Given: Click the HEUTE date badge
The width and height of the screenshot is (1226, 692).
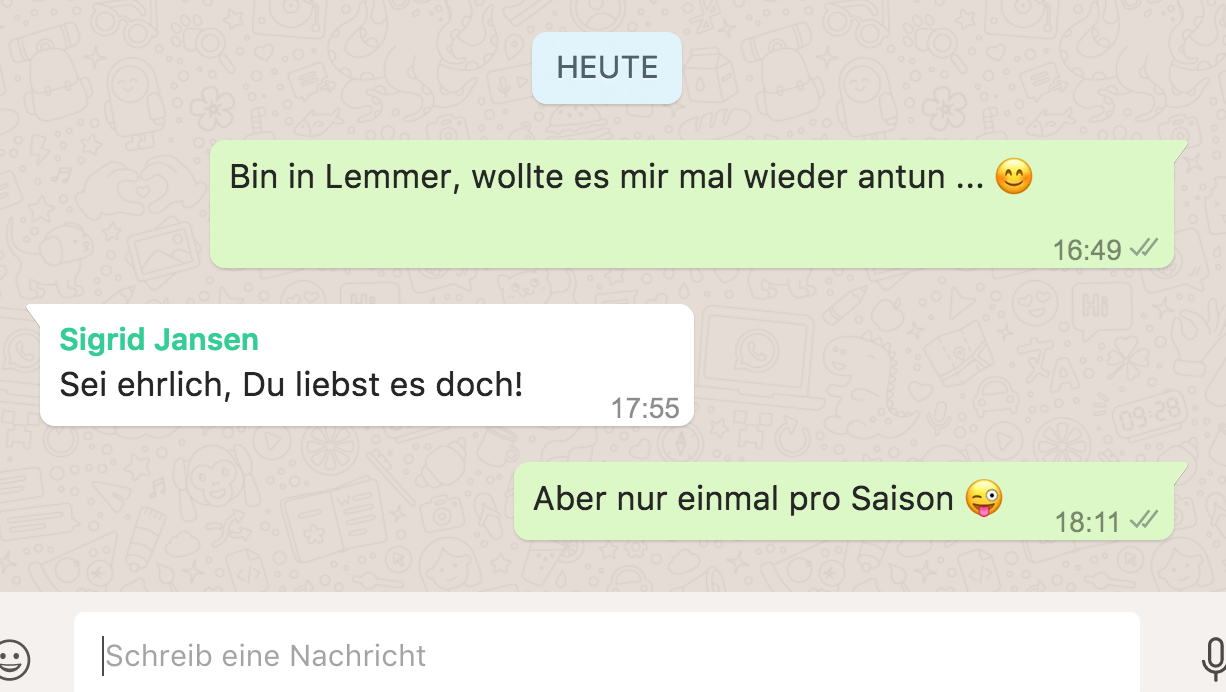Looking at the screenshot, I should [607, 68].
